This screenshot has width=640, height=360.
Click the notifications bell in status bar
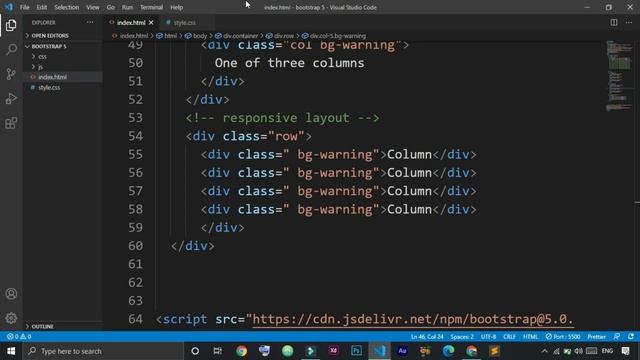[631, 337]
